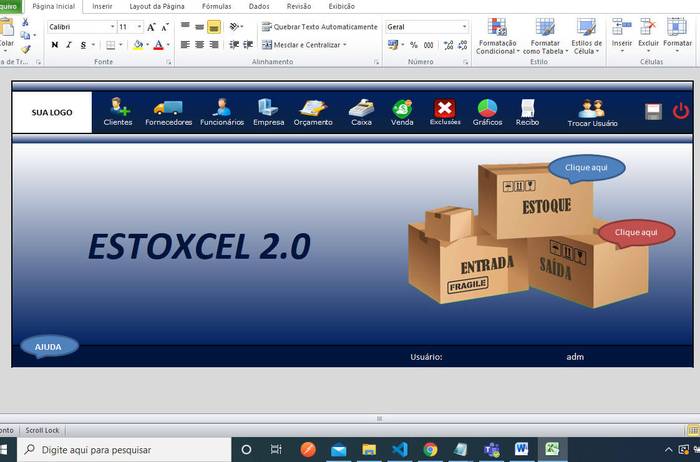Image resolution: width=700 pixels, height=462 pixels.
Task: Open the Clientes module
Action: pos(119,112)
